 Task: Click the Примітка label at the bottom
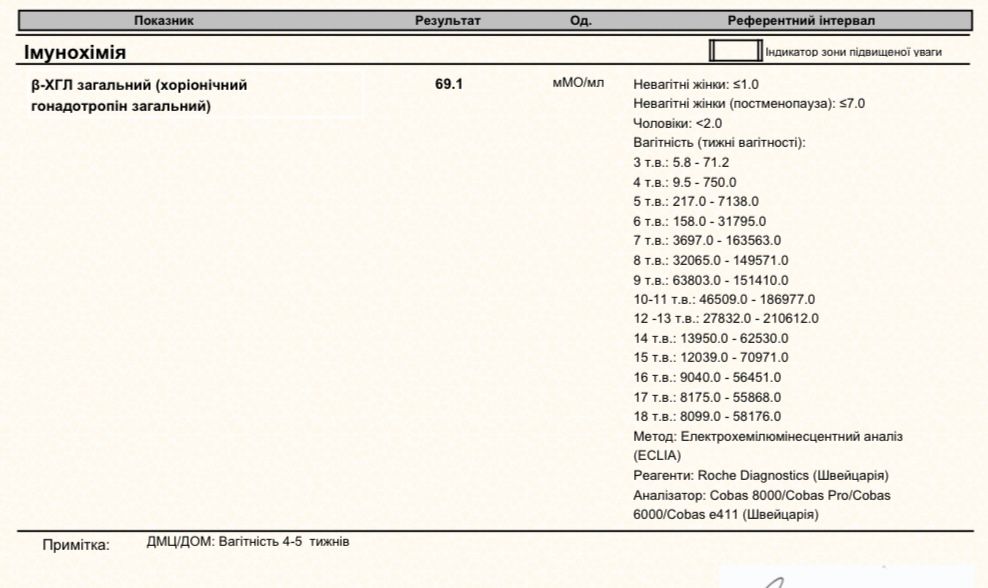(x=75, y=546)
